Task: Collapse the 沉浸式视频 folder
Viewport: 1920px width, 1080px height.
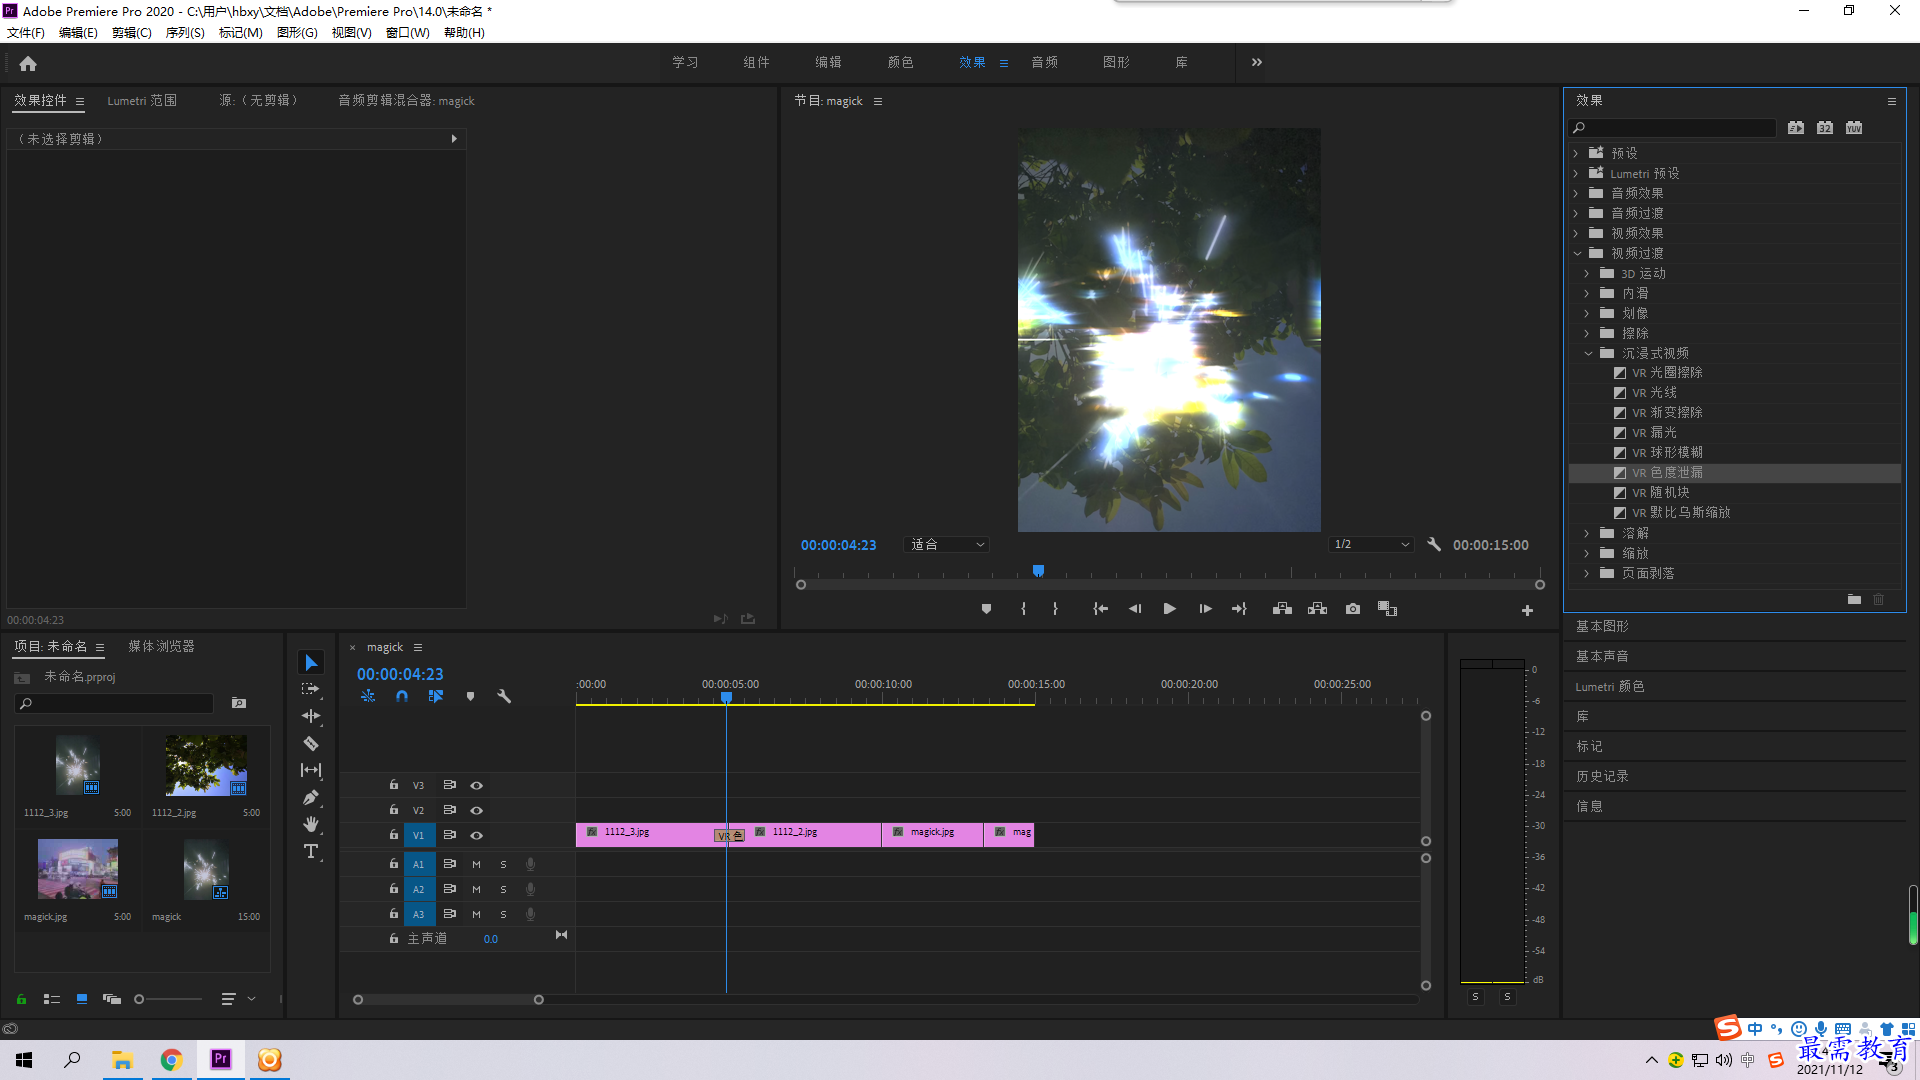Action: [x=1588, y=353]
